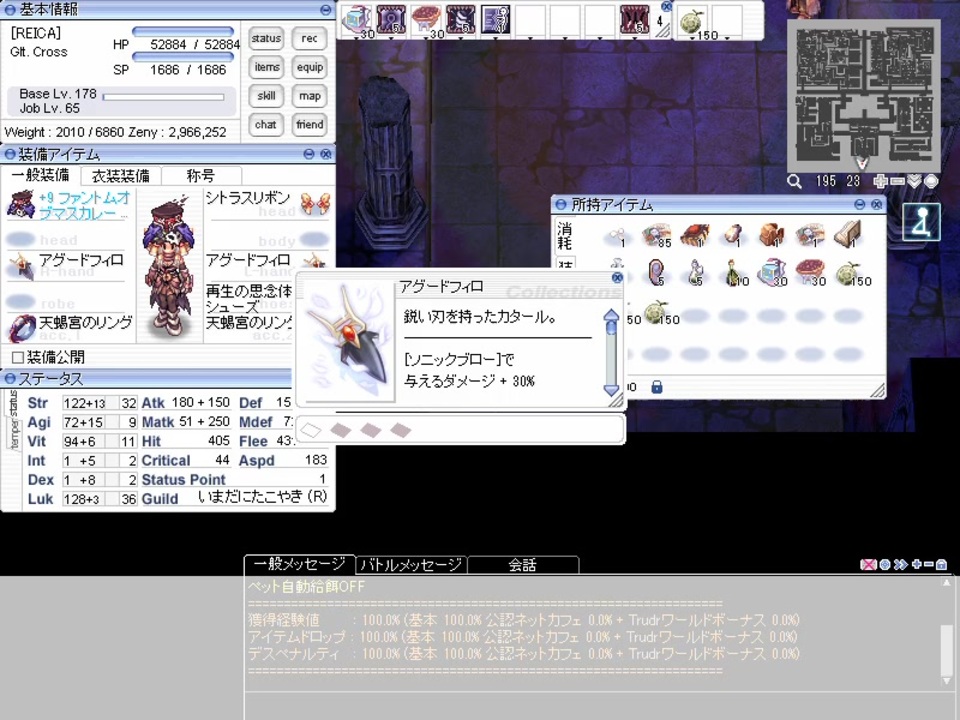
Task: Open the items button
Action: coord(266,67)
